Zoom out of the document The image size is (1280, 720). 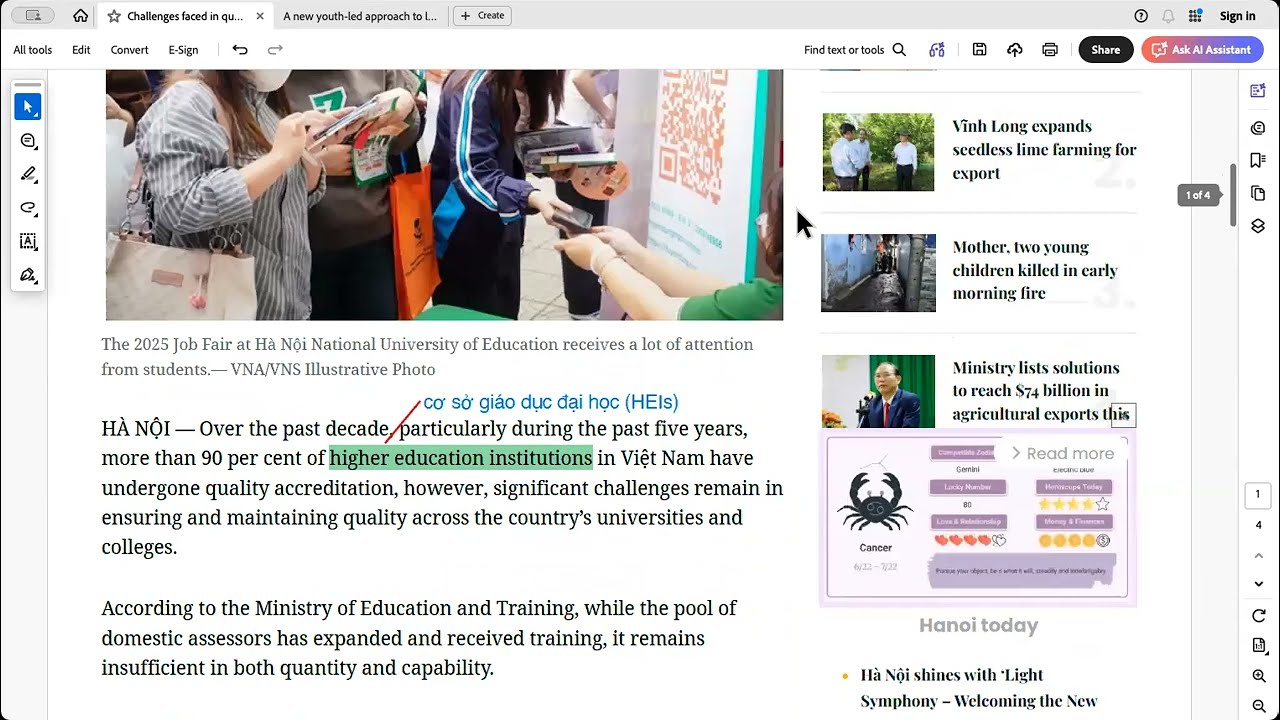[x=1259, y=706]
